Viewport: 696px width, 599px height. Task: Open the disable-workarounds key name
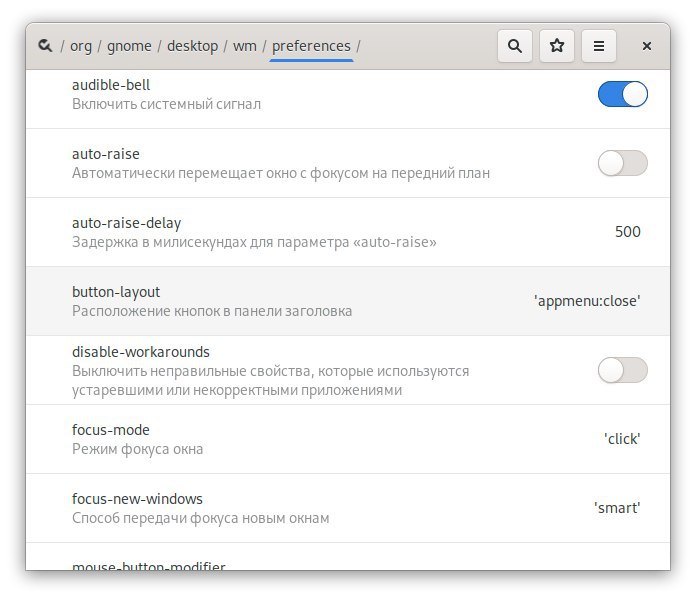[141, 352]
